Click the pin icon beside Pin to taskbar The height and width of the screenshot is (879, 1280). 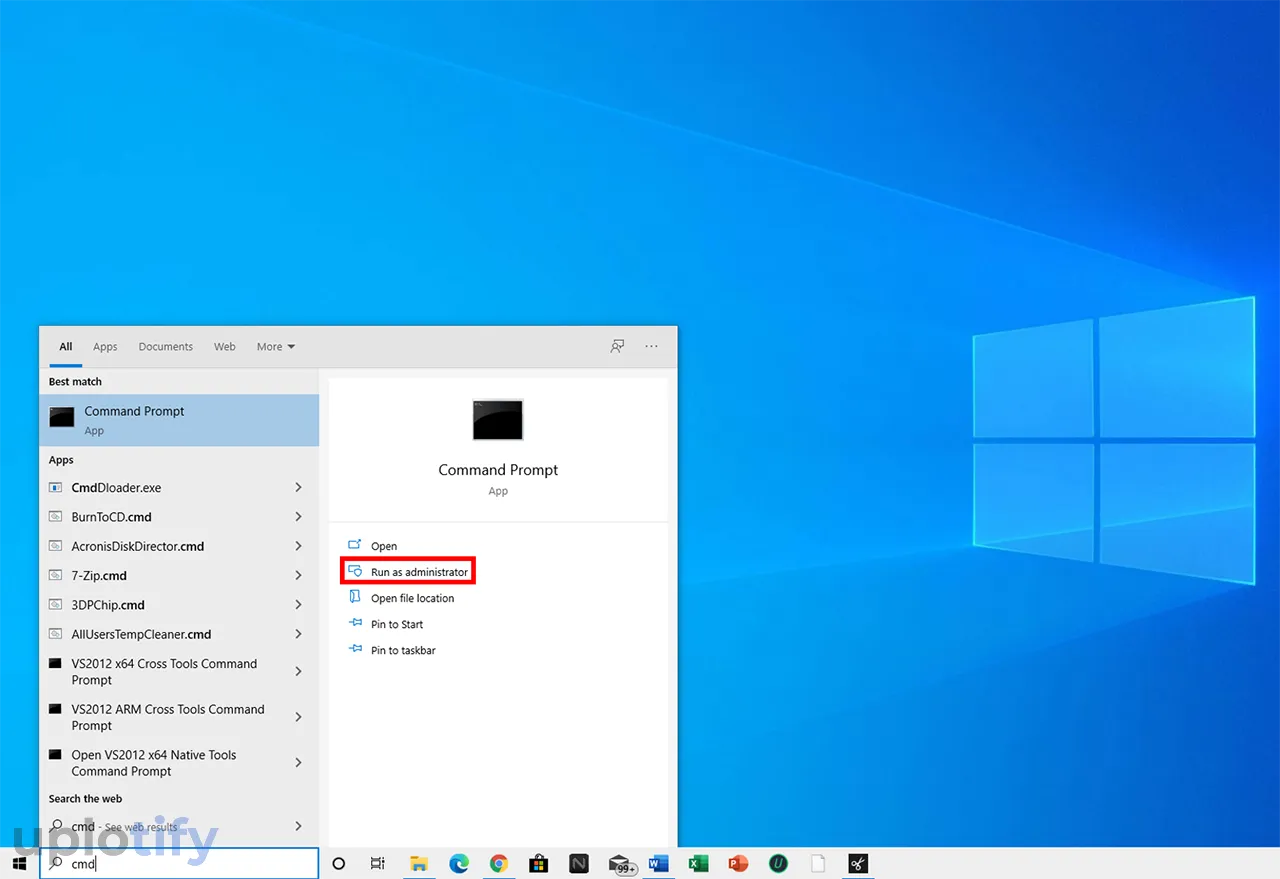click(x=355, y=649)
